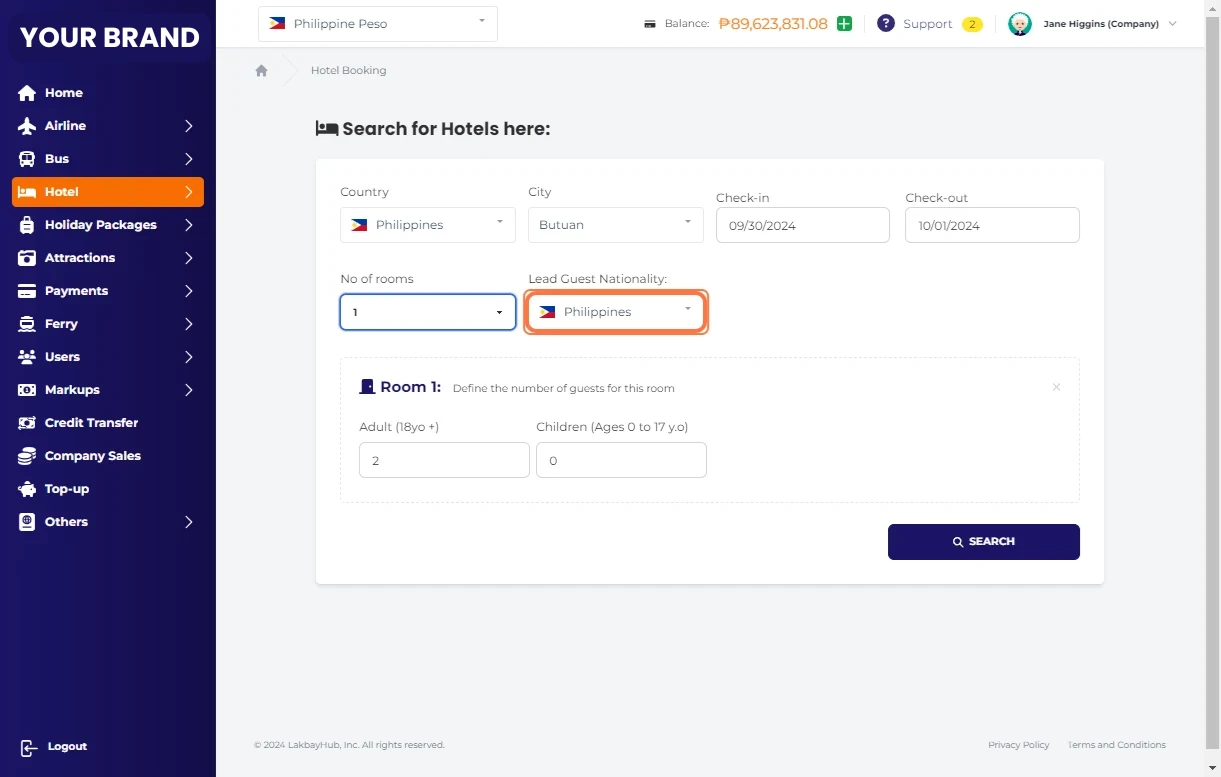Click the Support question mark icon

(885, 23)
